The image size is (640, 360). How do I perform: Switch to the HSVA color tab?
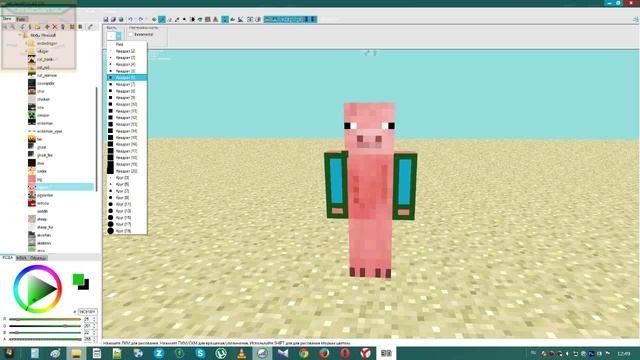[21, 258]
